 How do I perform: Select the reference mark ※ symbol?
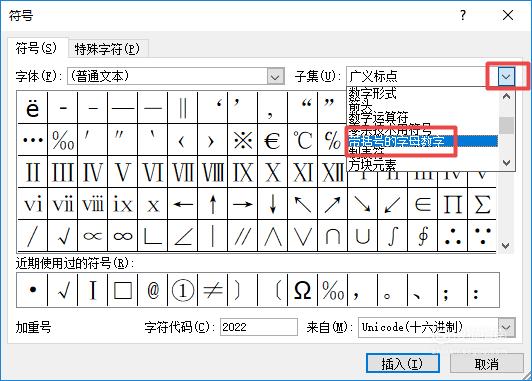243,139
